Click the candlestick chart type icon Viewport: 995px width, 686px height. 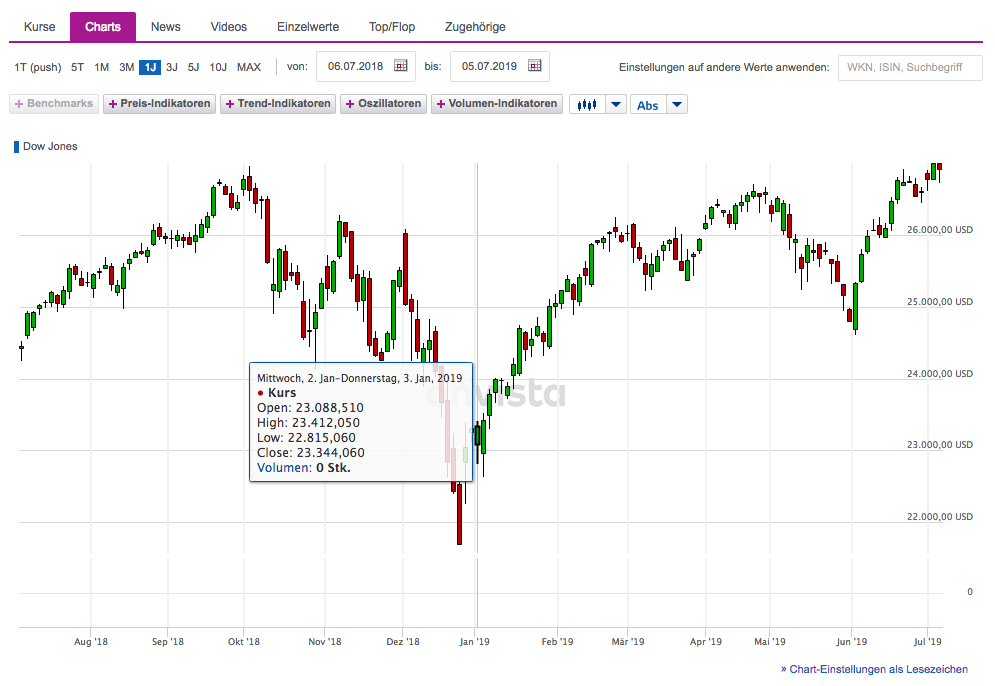pos(587,104)
